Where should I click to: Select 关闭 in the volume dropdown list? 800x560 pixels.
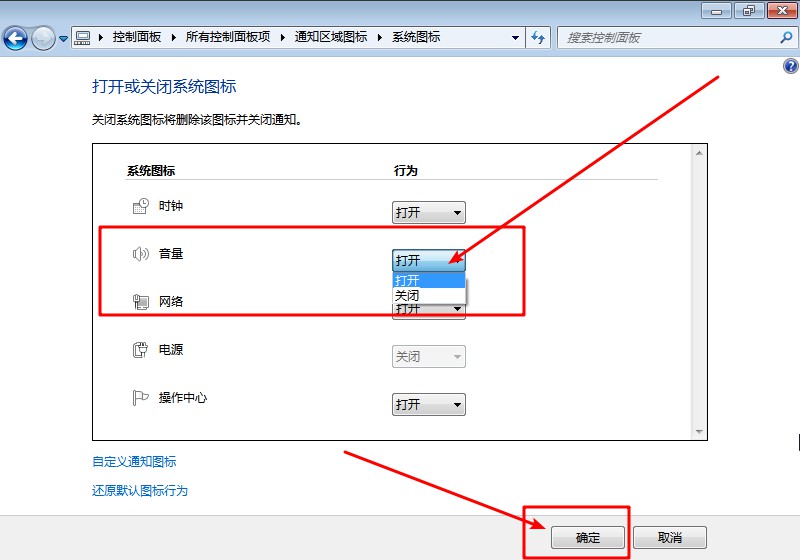[x=428, y=295]
